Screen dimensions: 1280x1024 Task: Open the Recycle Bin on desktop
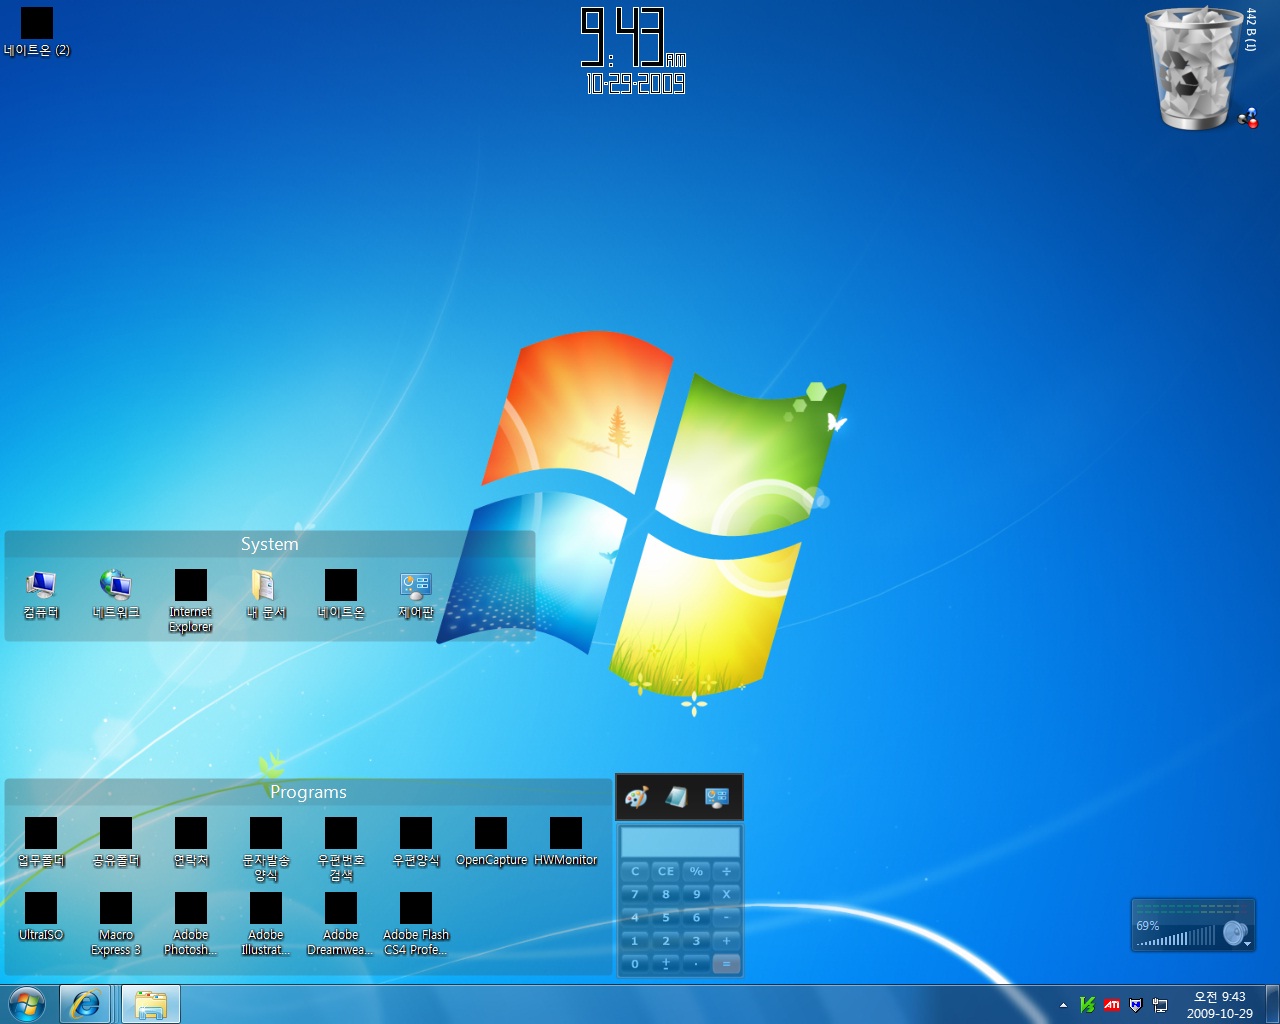click(x=1196, y=68)
